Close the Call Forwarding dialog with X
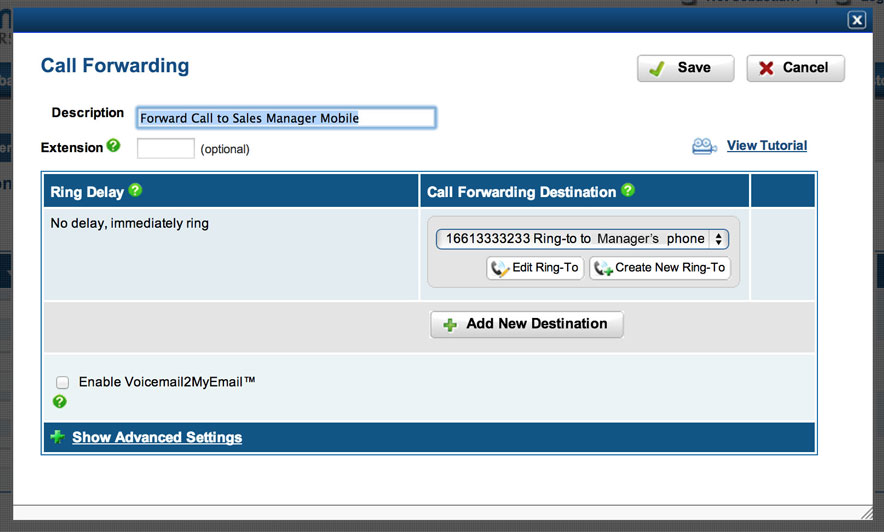 (x=856, y=20)
